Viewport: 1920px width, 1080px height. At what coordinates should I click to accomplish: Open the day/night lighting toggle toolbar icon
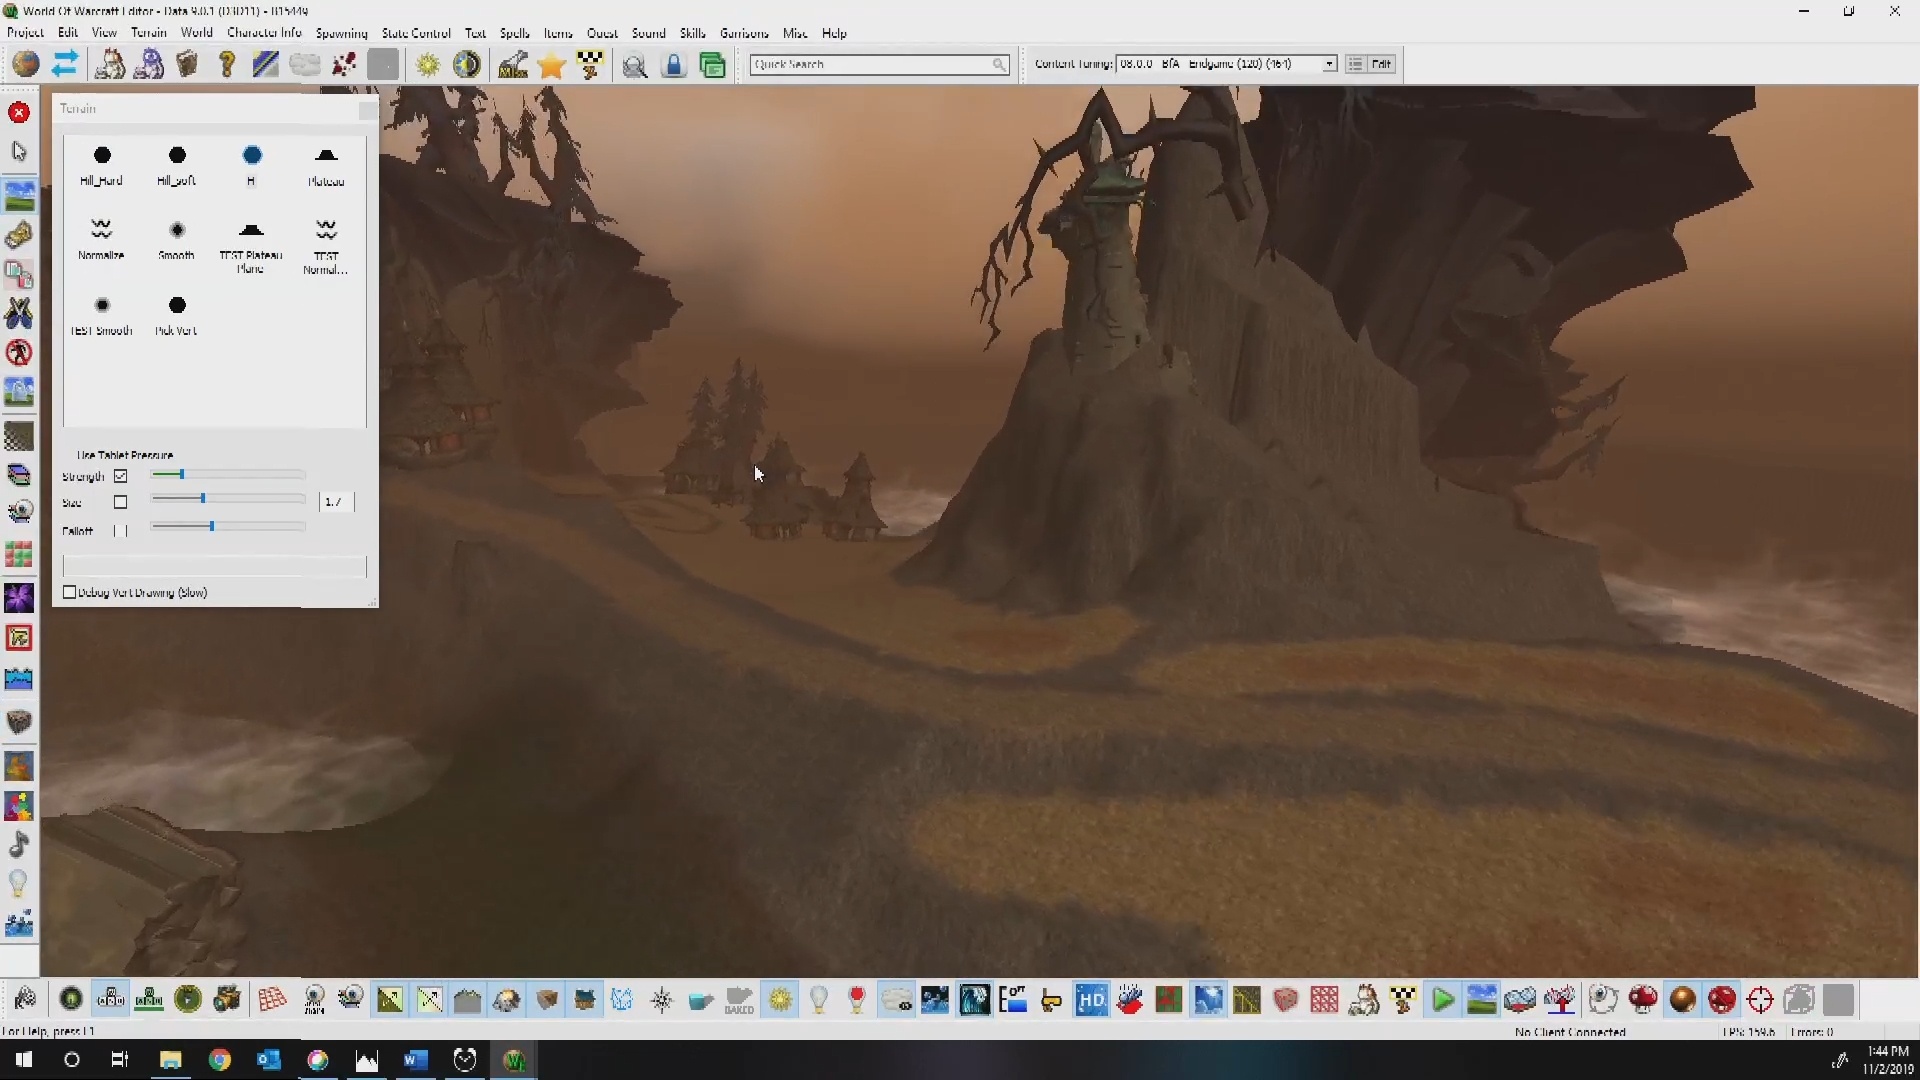pos(467,63)
